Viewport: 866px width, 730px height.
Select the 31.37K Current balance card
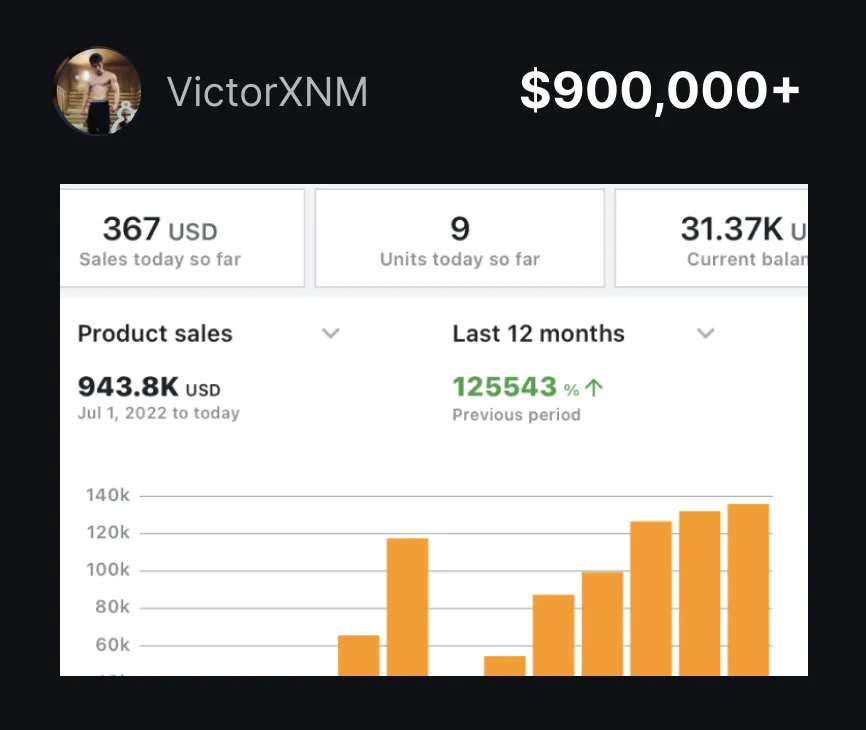[710, 238]
